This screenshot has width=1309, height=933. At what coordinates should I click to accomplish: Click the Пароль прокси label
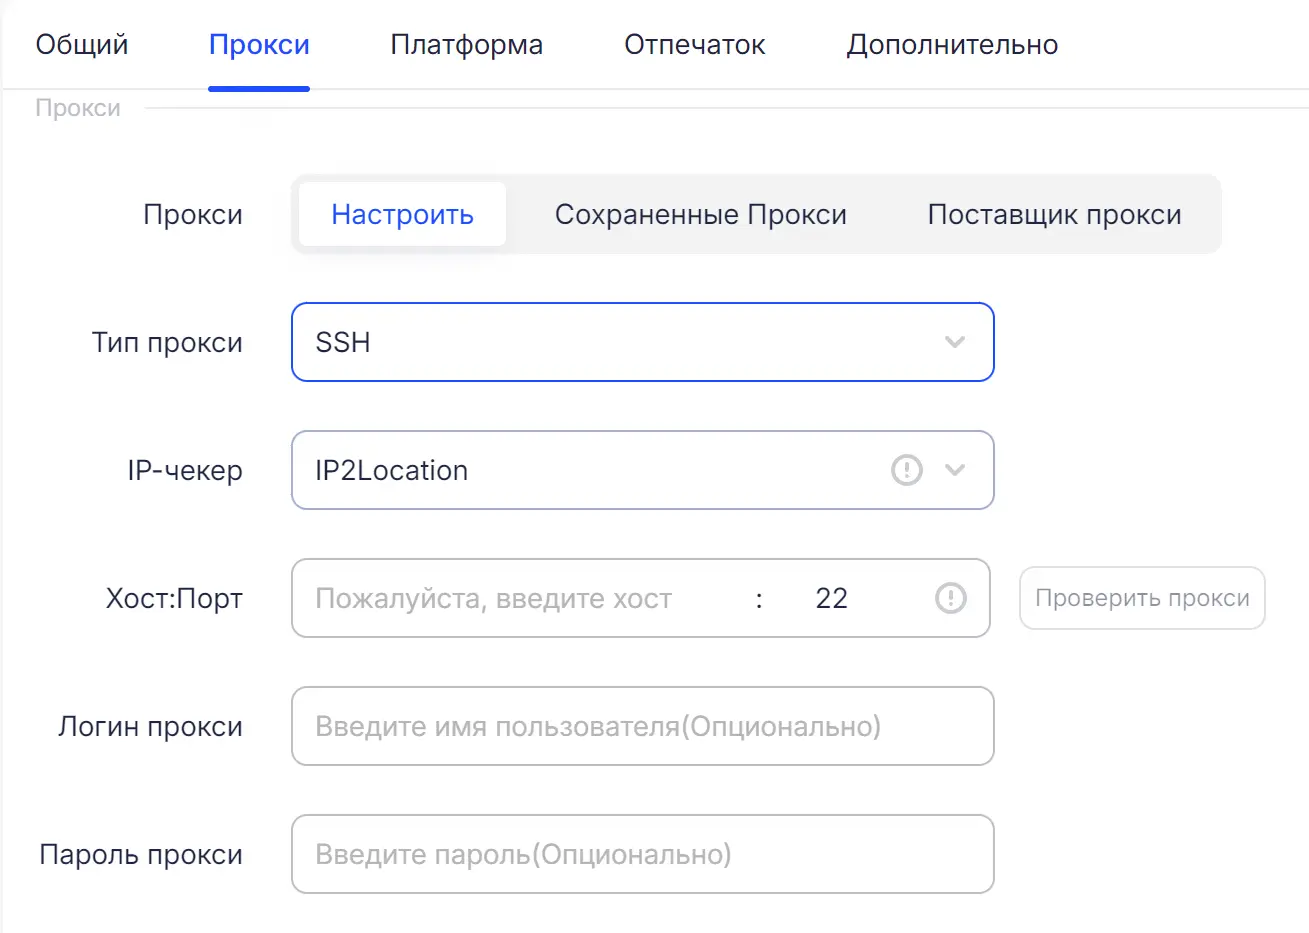click(141, 854)
